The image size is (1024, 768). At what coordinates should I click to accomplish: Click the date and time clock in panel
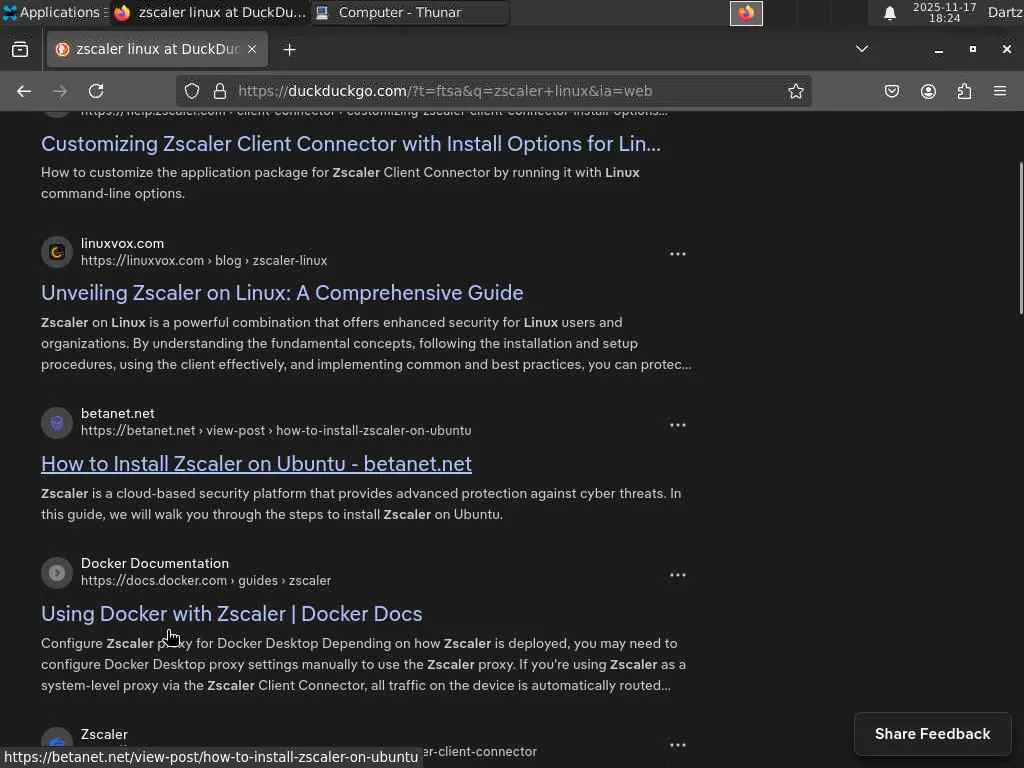coord(944,12)
